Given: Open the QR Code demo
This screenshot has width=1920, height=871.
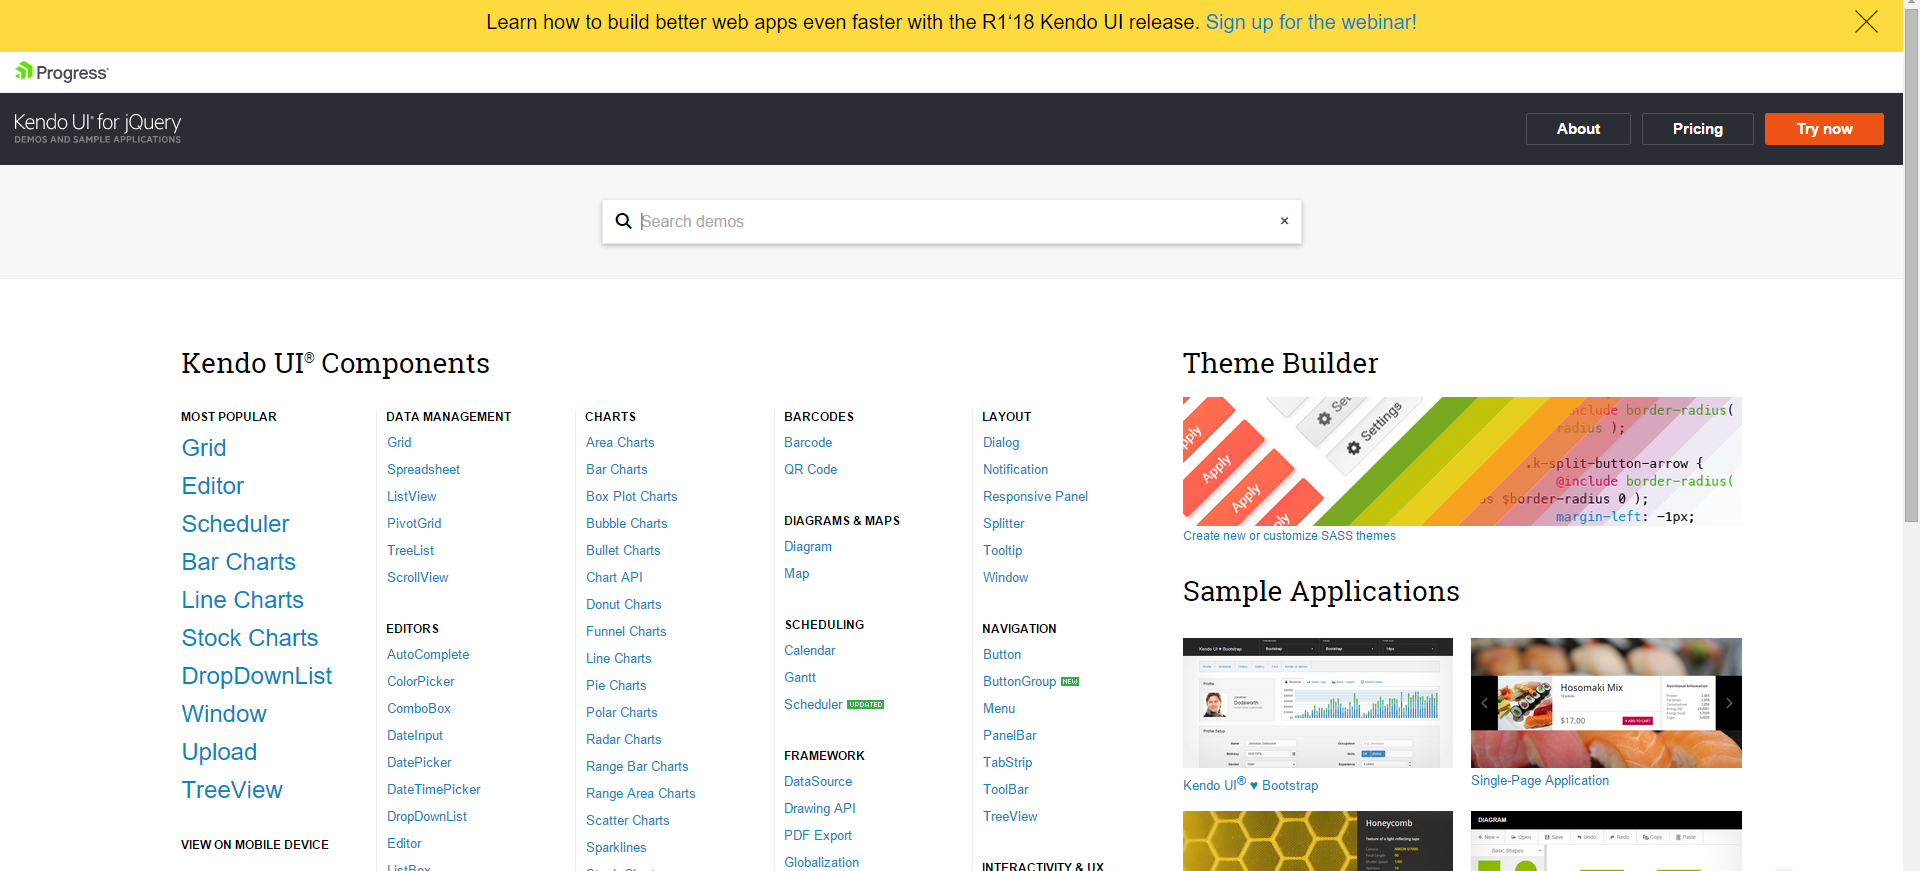Looking at the screenshot, I should 810,469.
